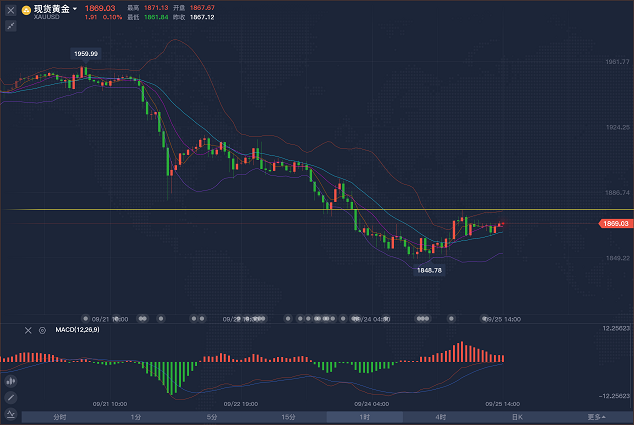This screenshot has height=425, width=634.
Task: Close the chart with the top-left X icon
Action: tap(11, 11)
